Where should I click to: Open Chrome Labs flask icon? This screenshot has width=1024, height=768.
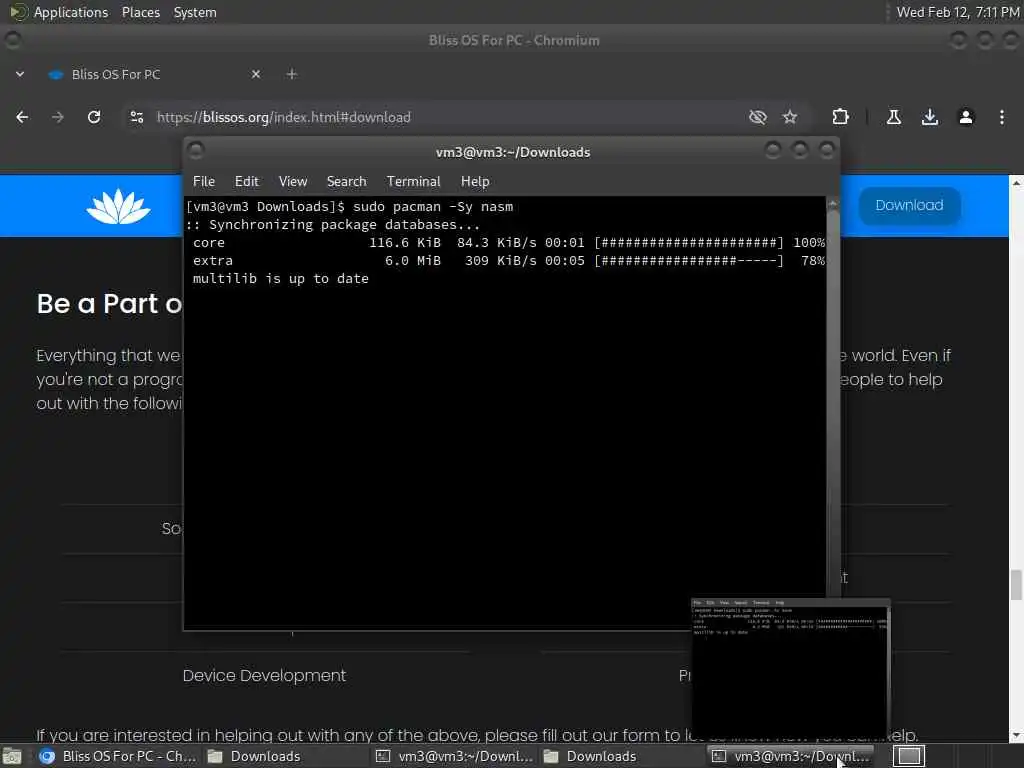(894, 117)
